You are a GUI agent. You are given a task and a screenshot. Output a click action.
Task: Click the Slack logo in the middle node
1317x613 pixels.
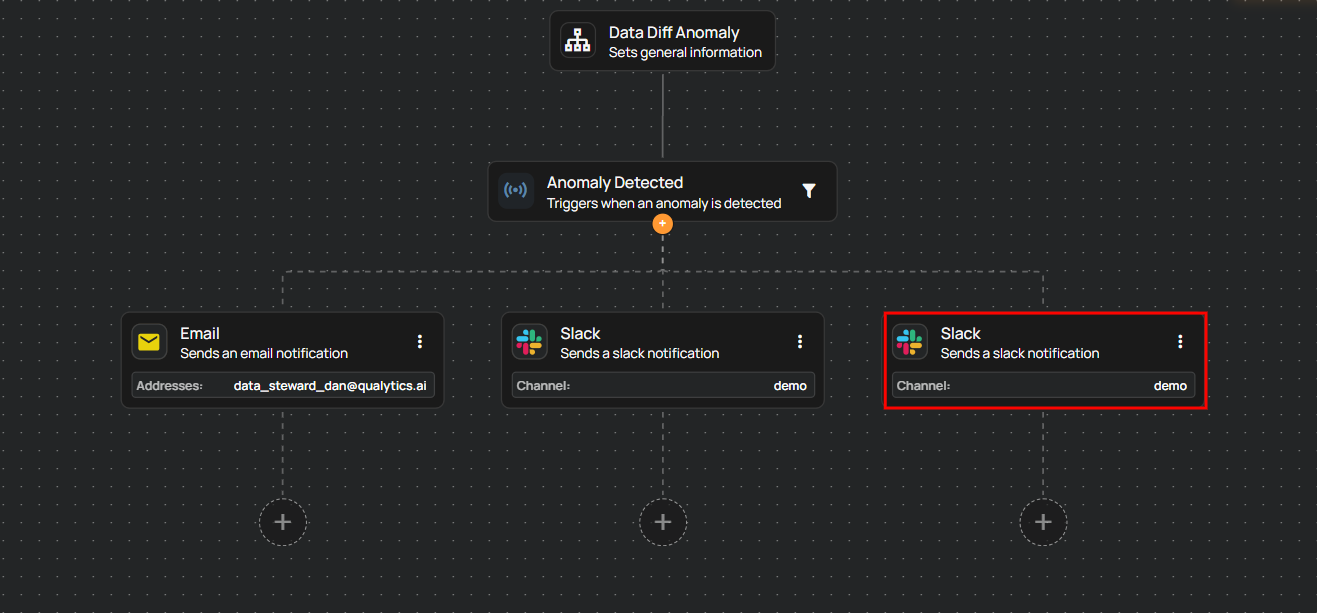click(x=529, y=342)
